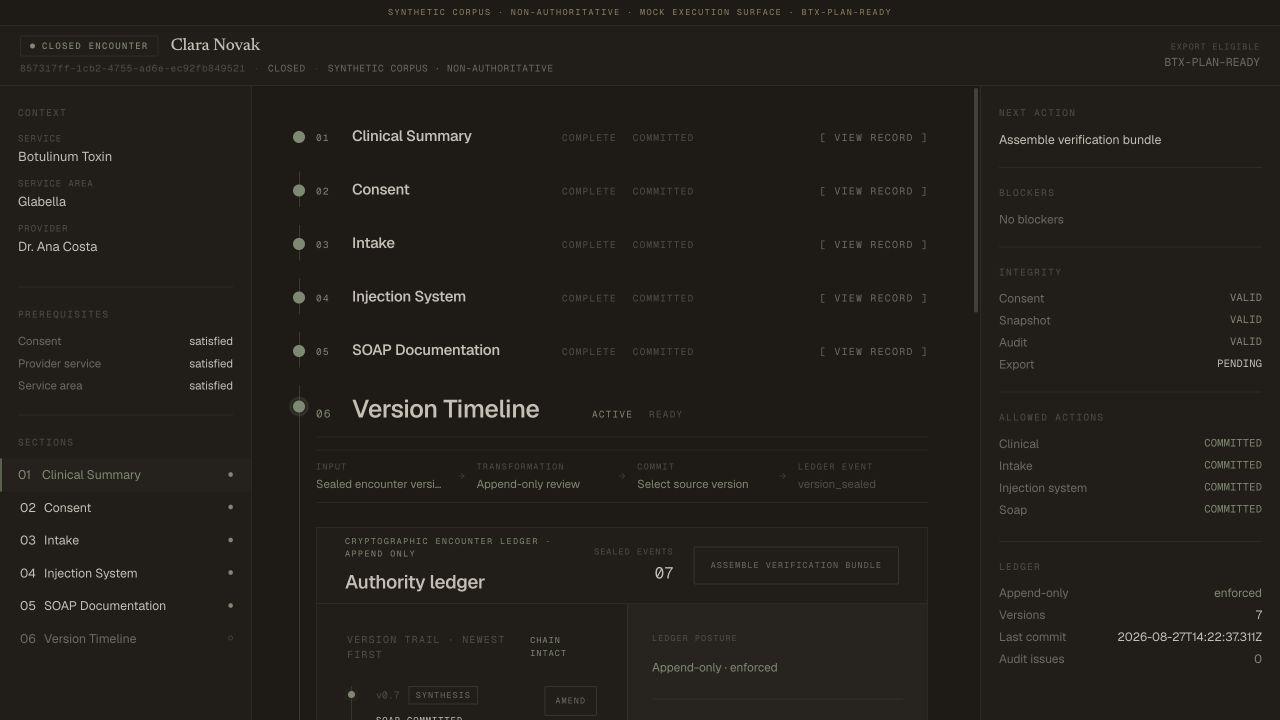Click the v0.7 version trail marker
Viewport: 1280px width, 720px height.
351,694
